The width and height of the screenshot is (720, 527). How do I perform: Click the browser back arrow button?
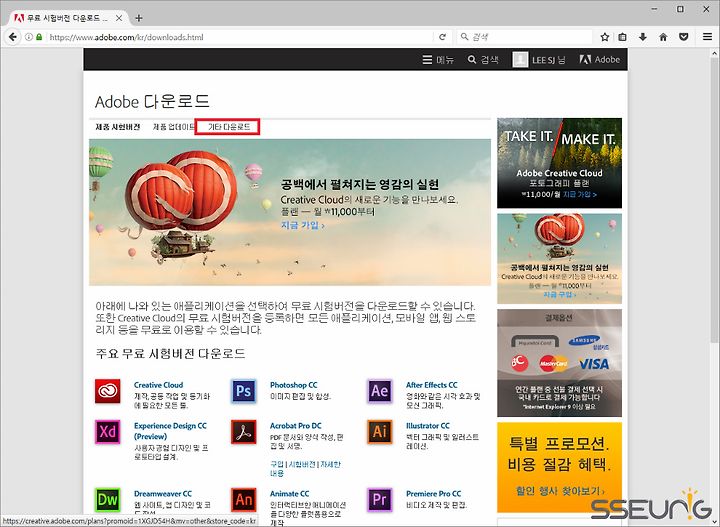[12, 37]
